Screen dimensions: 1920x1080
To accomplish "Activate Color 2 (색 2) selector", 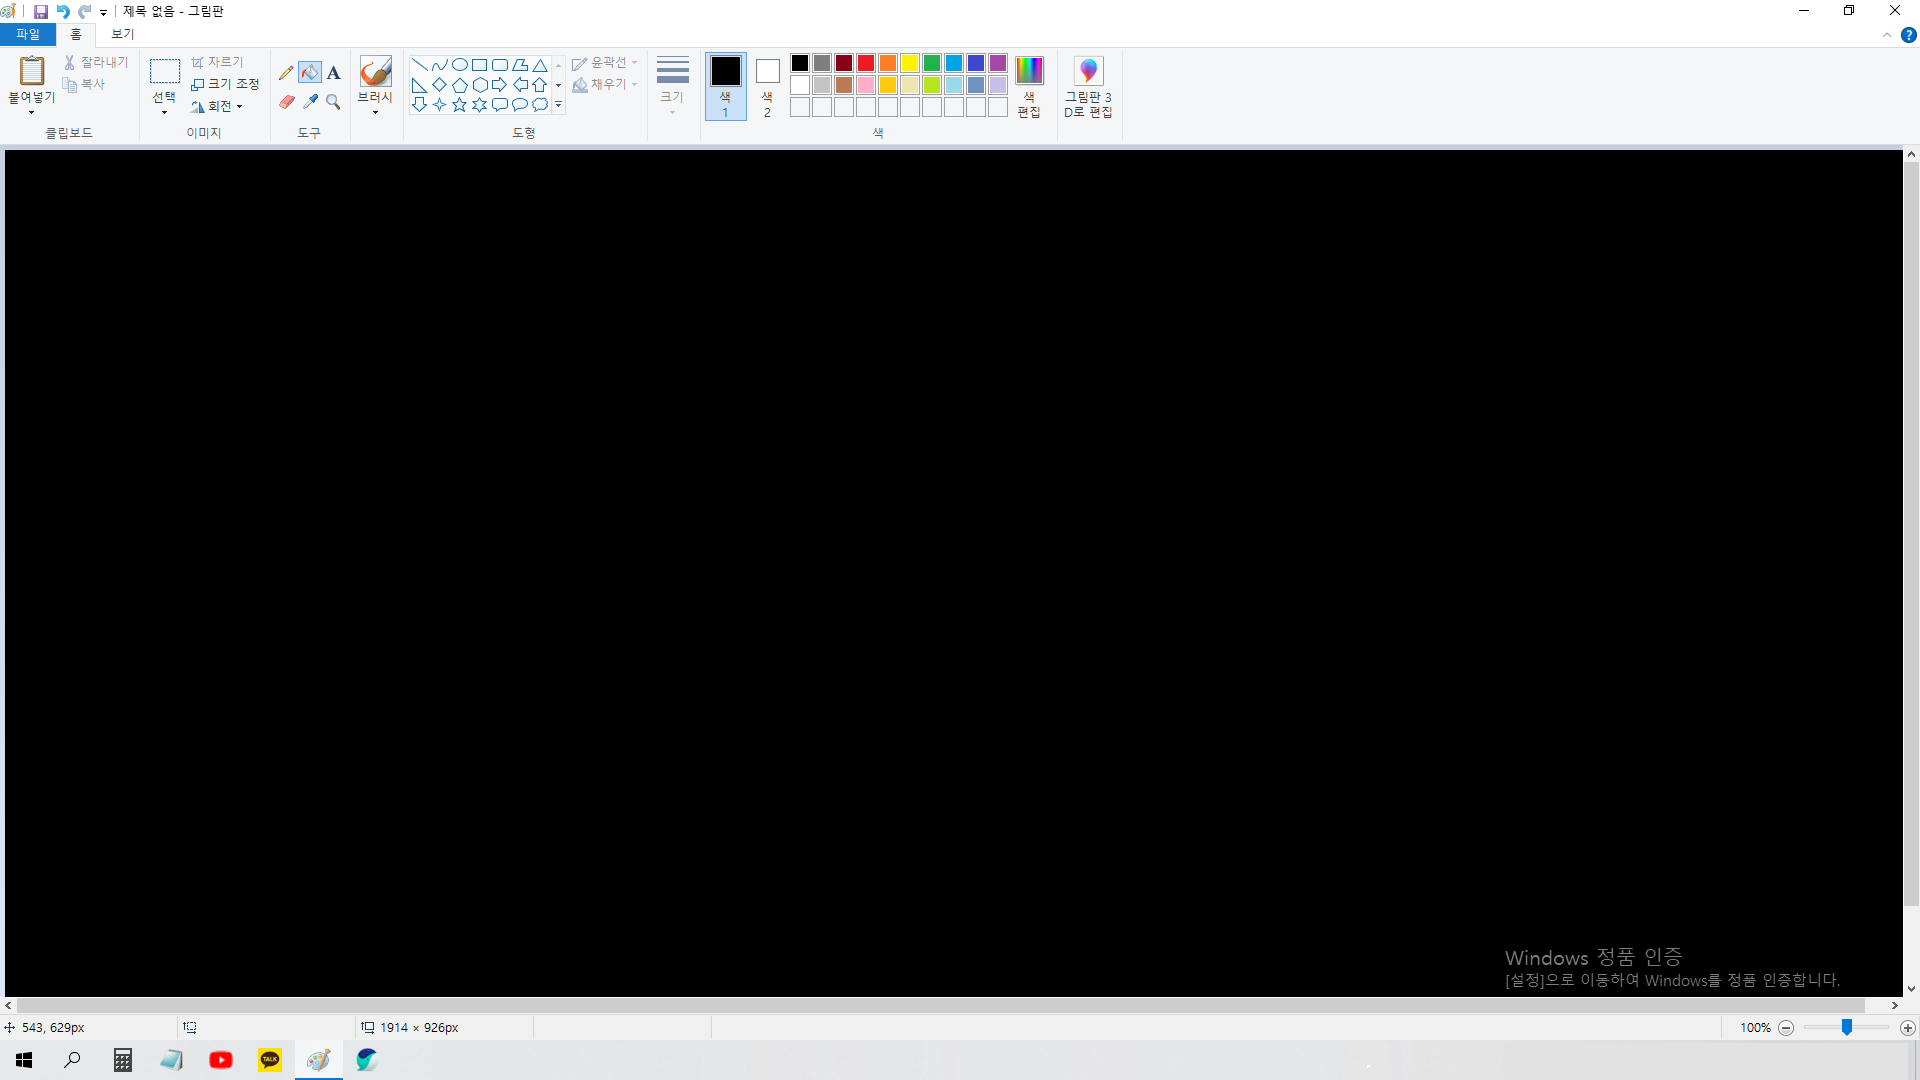I will (x=767, y=87).
